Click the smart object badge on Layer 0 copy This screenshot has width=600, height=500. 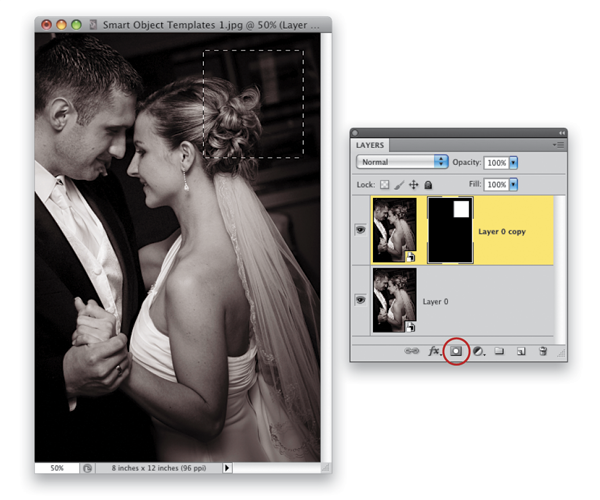click(x=410, y=257)
